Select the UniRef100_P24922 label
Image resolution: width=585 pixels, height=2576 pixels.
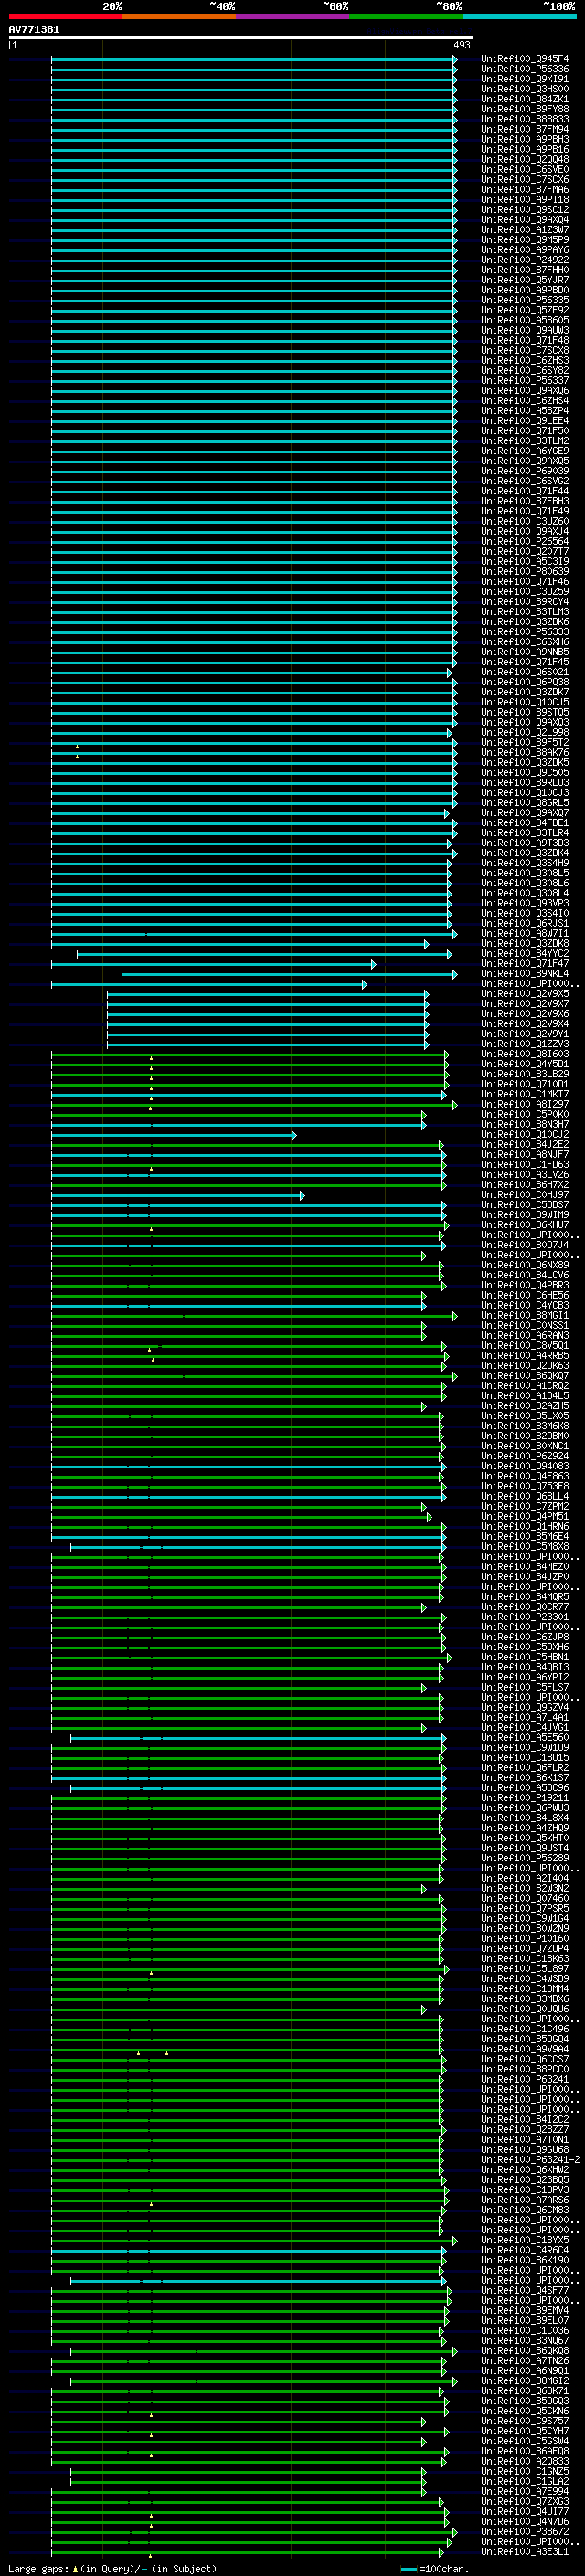525,260
